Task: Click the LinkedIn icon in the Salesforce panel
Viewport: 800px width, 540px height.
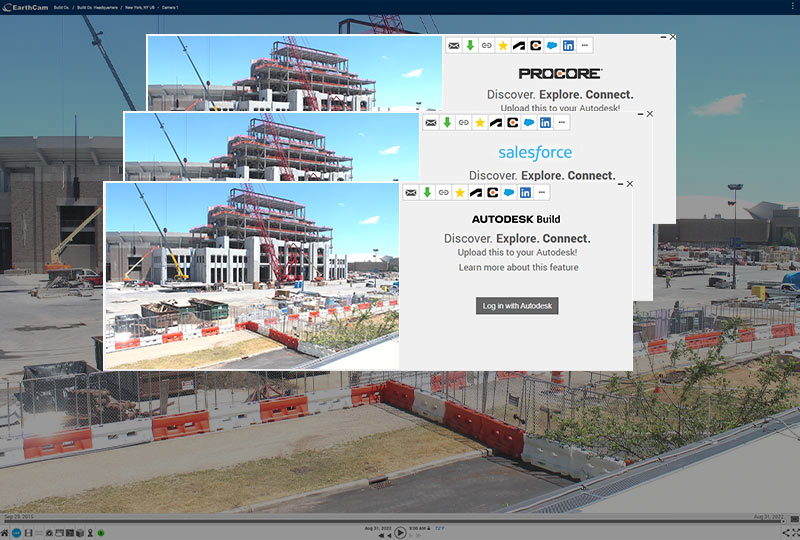Action: [x=545, y=122]
